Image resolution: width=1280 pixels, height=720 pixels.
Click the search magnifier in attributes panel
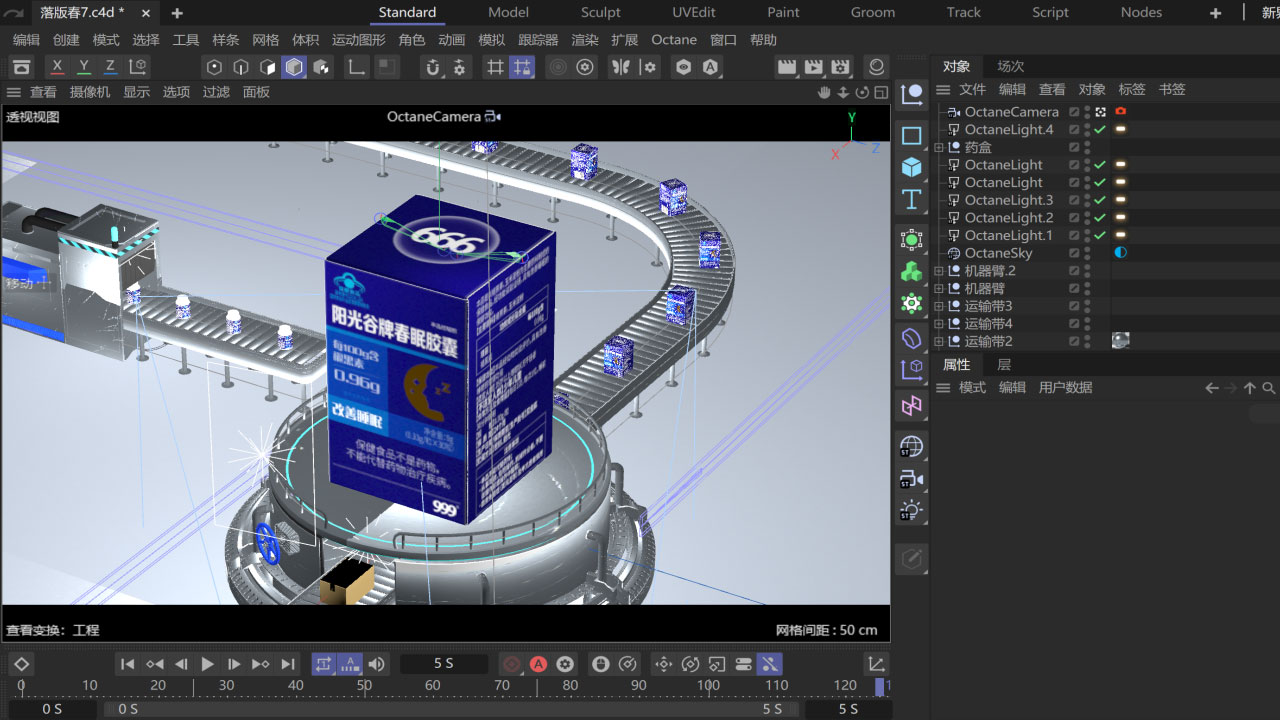tap(1269, 388)
